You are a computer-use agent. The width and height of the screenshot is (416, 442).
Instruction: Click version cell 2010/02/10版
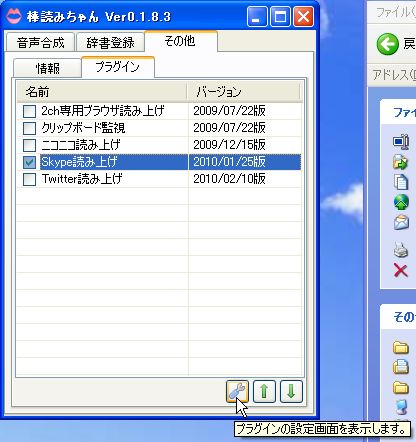pyautogui.click(x=229, y=179)
